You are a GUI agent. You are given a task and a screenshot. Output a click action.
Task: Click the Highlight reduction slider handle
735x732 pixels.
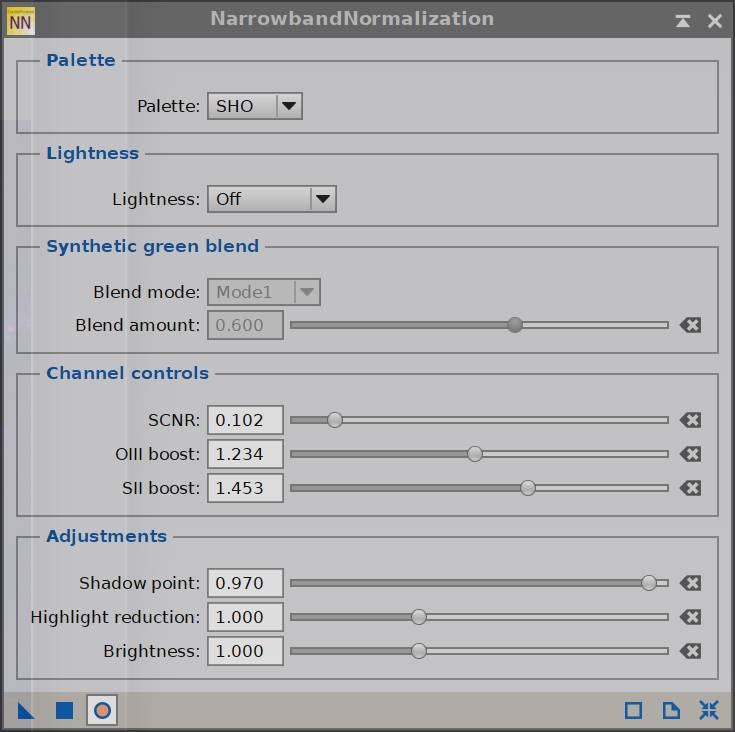point(419,617)
